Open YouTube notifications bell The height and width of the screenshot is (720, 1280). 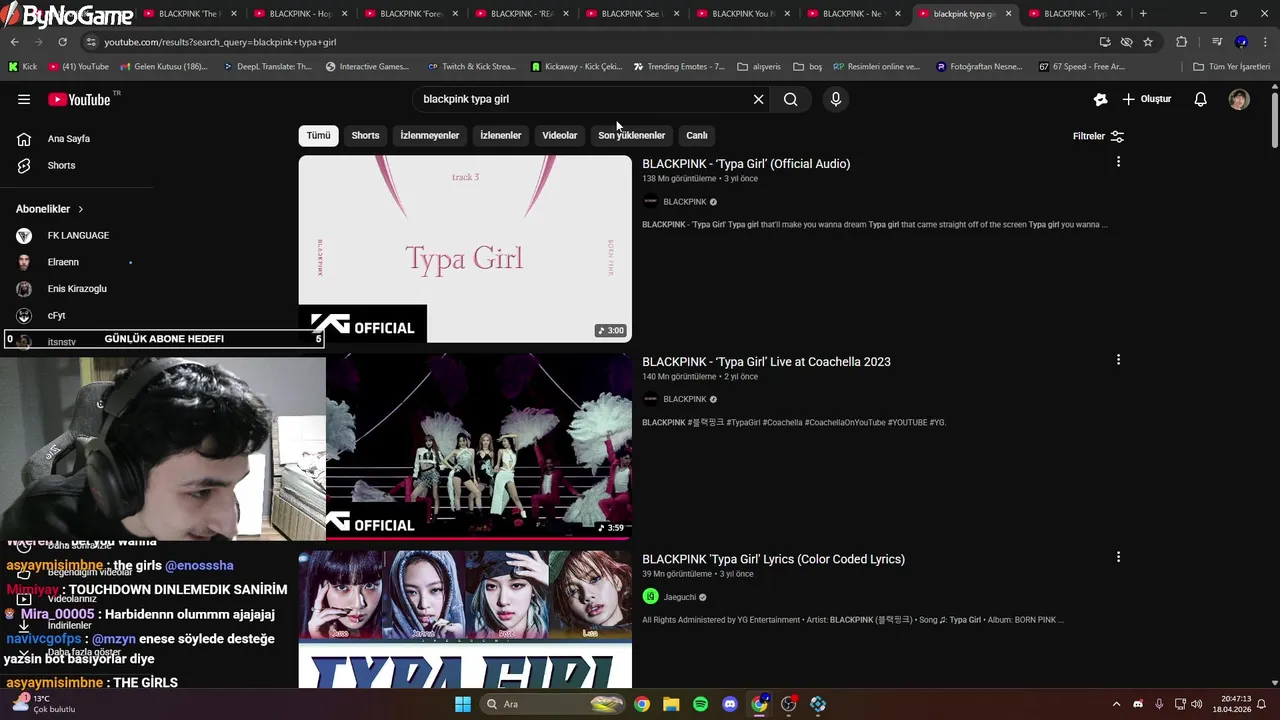1201,99
